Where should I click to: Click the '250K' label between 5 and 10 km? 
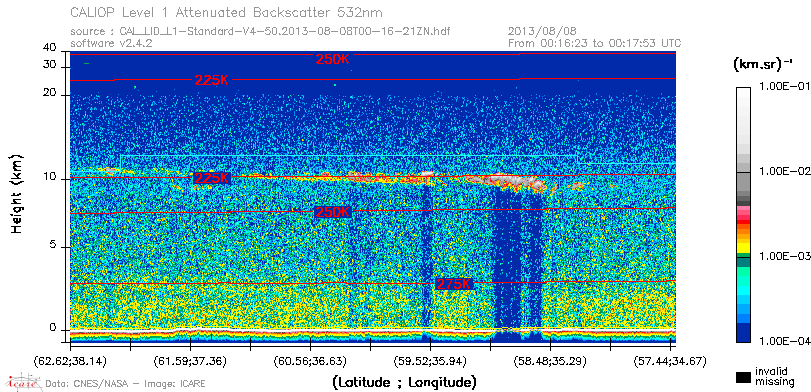(x=333, y=212)
